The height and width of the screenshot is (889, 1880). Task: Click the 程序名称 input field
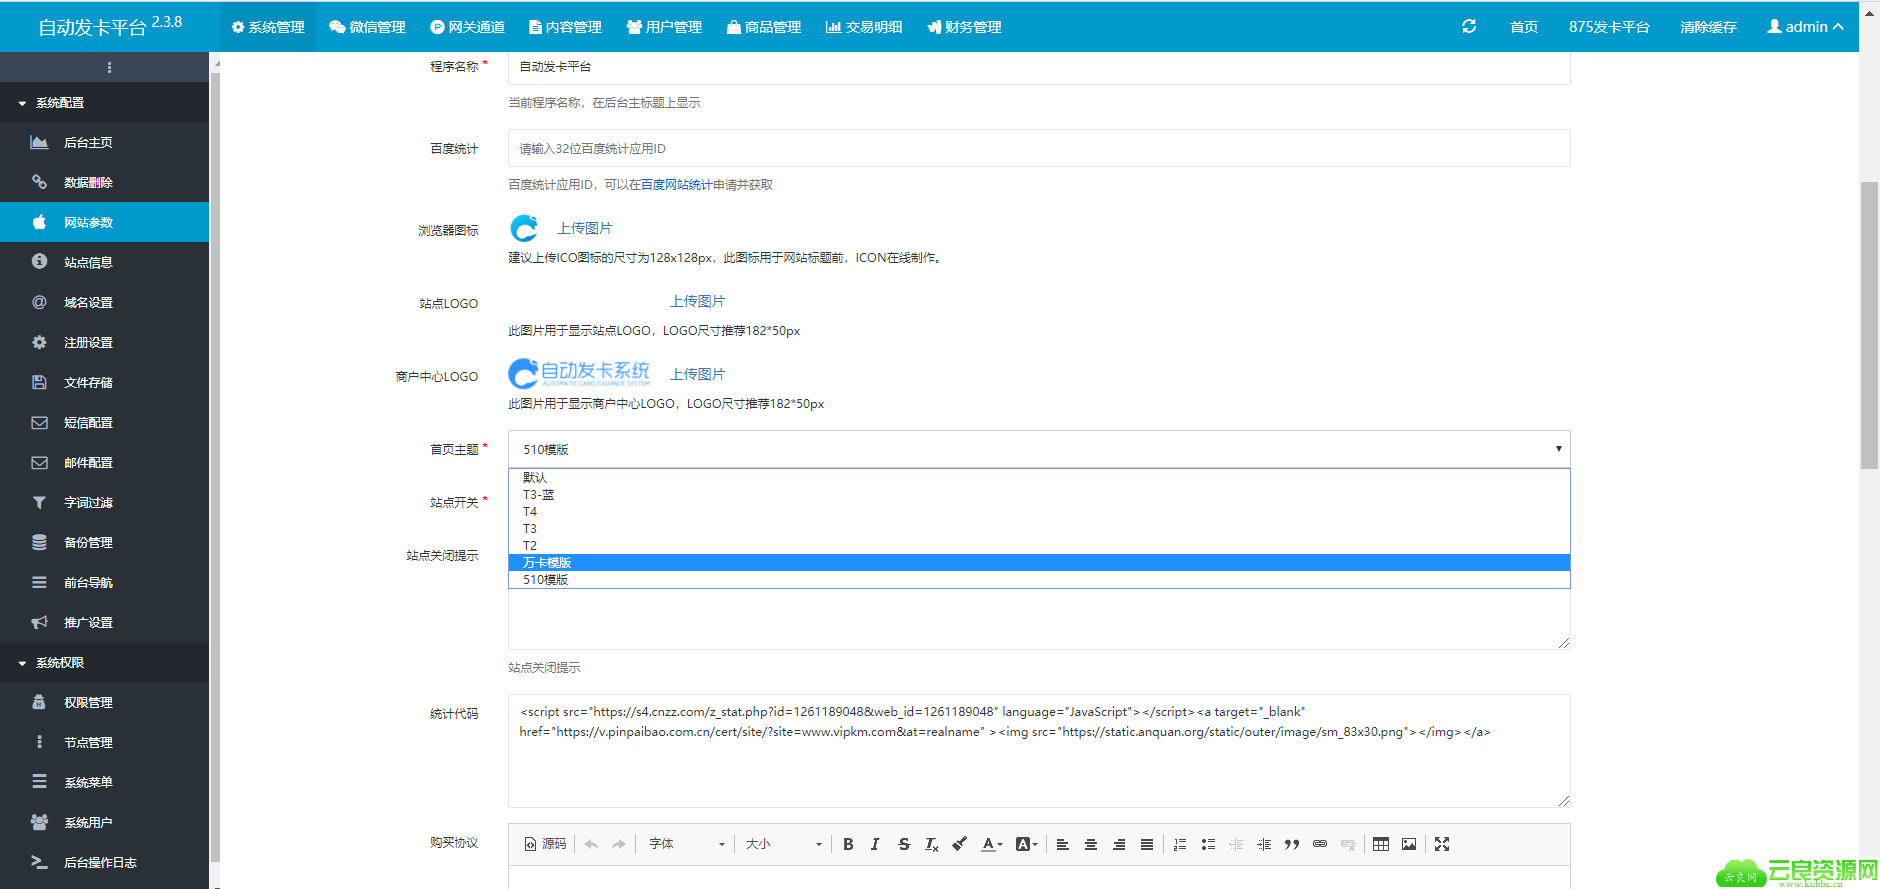pyautogui.click(x=1039, y=67)
